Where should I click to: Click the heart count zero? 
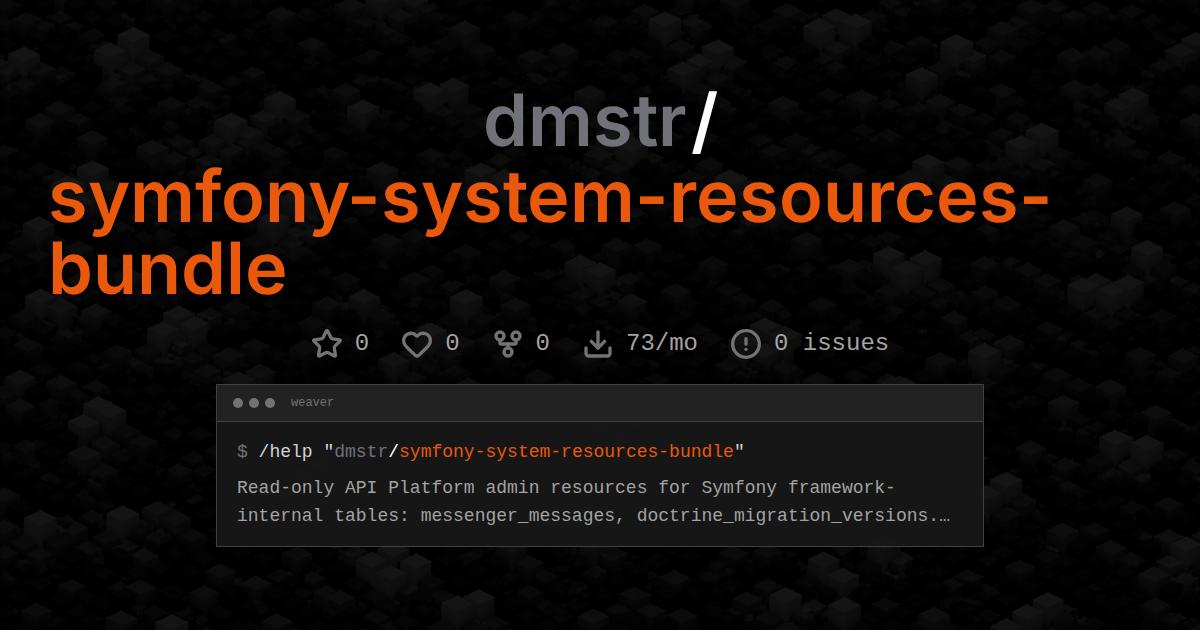click(x=452, y=343)
